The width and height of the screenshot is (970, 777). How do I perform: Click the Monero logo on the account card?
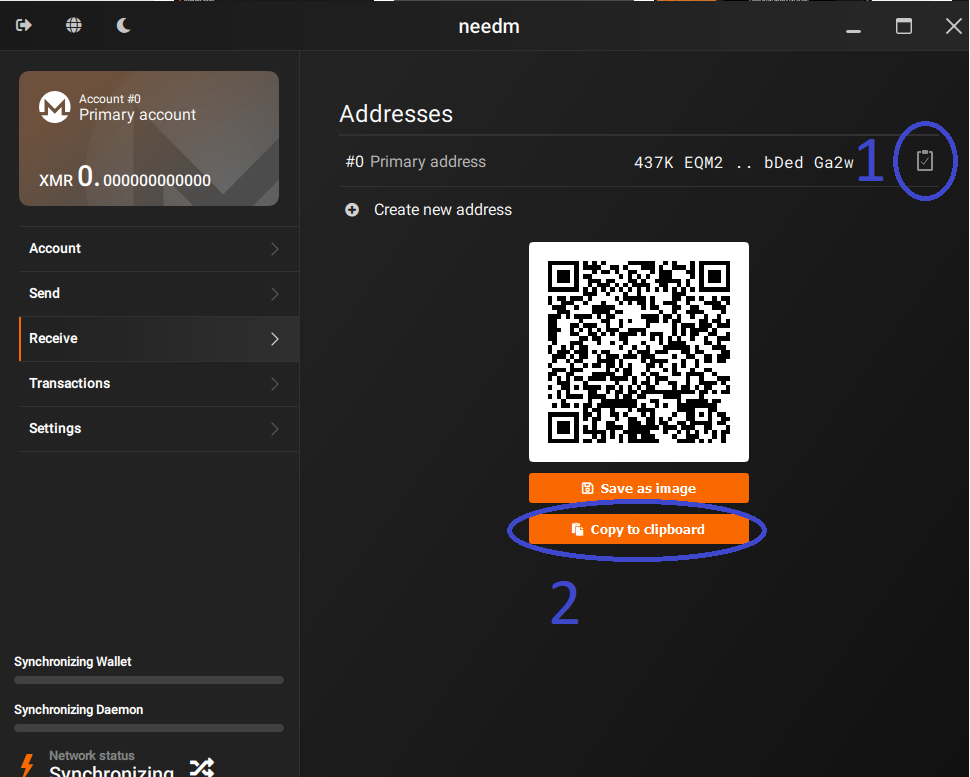click(54, 107)
